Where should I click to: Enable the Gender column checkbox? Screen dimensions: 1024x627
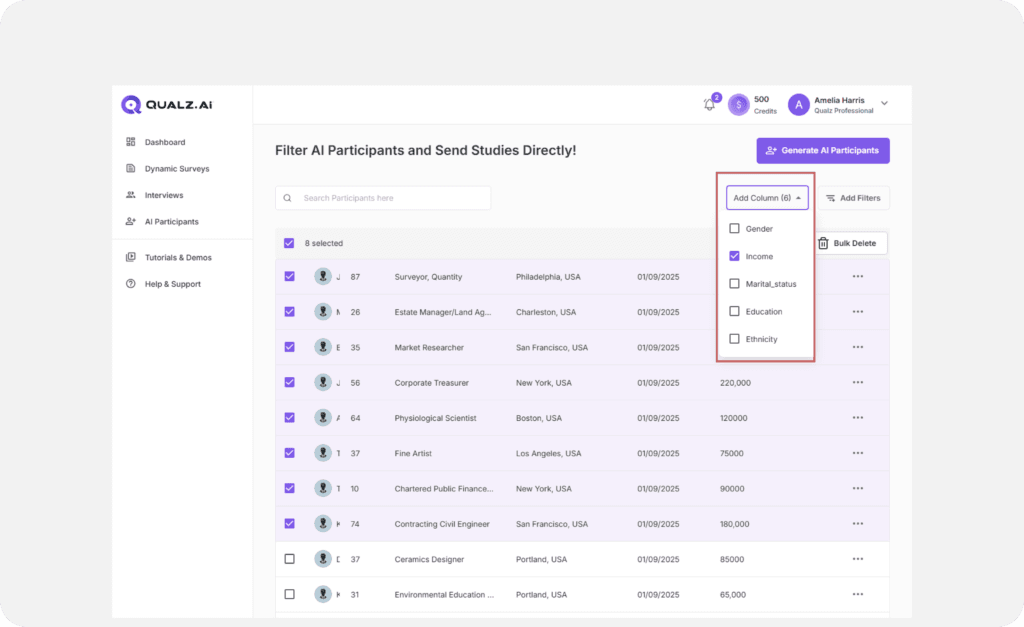(x=735, y=229)
